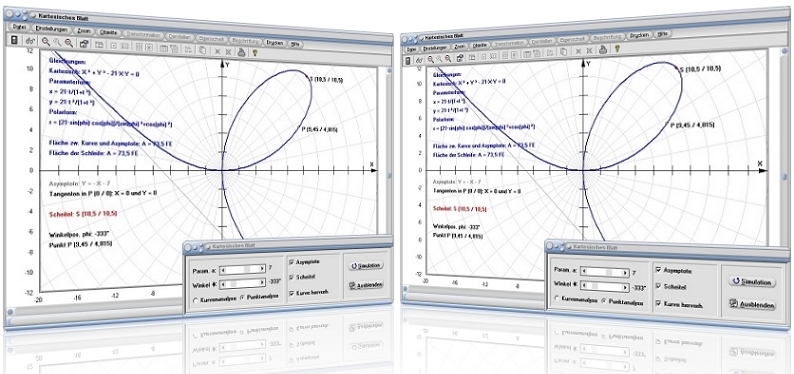Open Drucken menu in right window

pyautogui.click(x=641, y=35)
